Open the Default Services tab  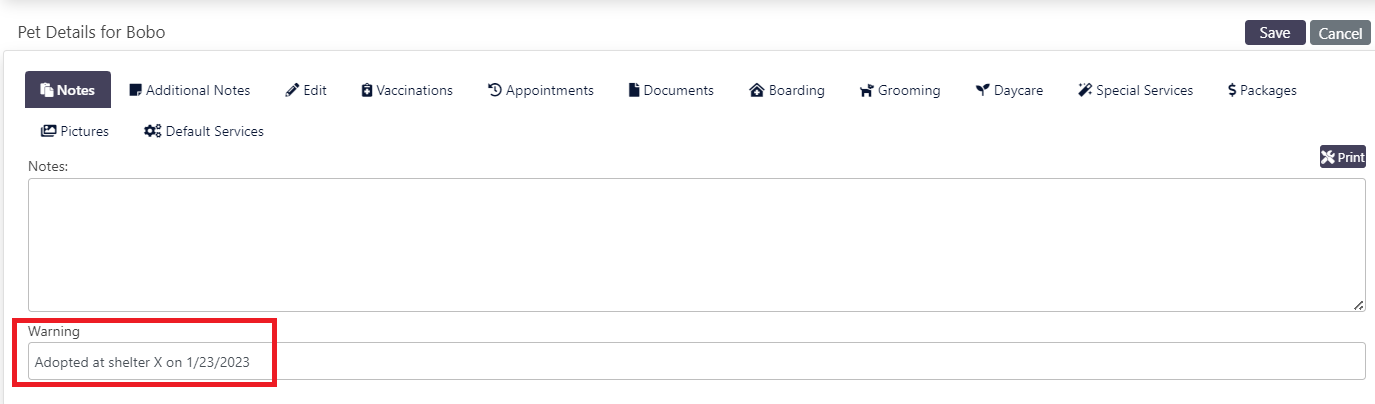tap(204, 131)
